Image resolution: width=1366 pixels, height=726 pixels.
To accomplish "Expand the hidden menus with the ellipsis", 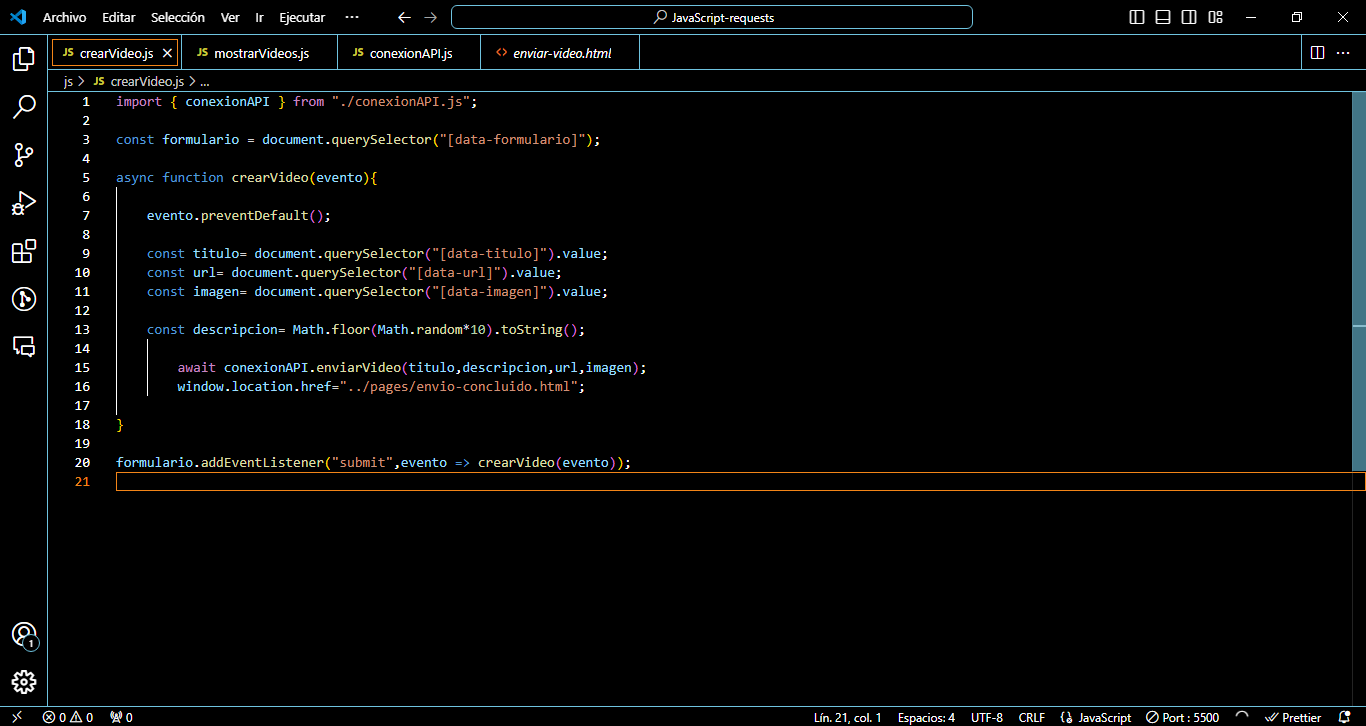I will [351, 17].
